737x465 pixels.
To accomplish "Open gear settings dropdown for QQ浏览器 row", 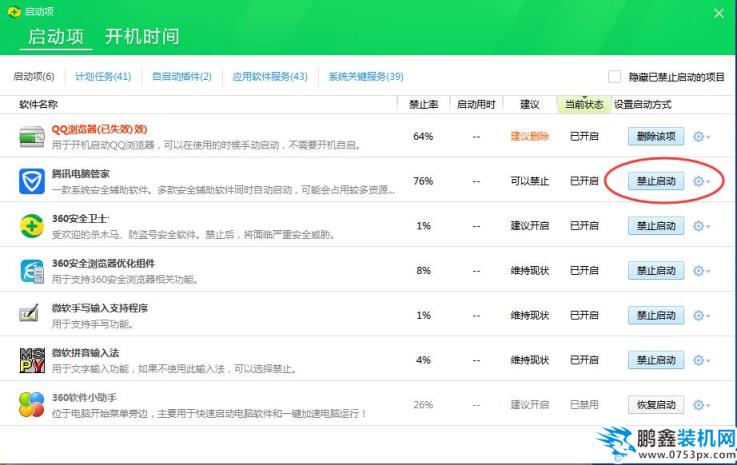I will click(701, 137).
